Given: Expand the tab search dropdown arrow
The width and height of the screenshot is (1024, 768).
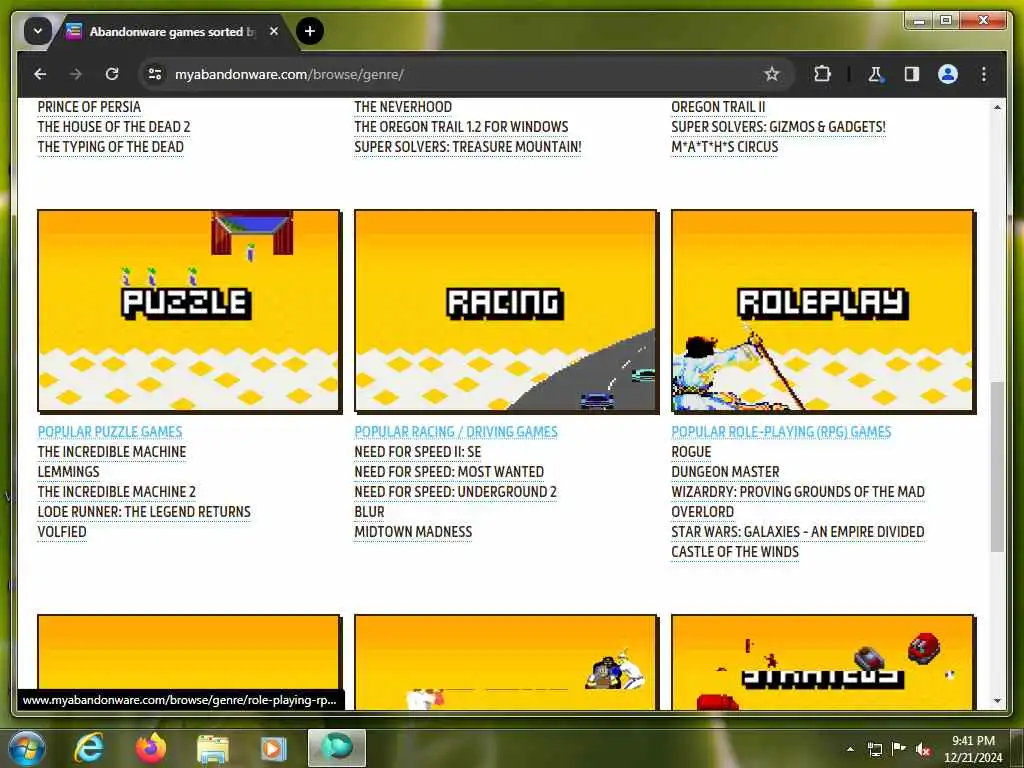Looking at the screenshot, I should click(x=38, y=31).
